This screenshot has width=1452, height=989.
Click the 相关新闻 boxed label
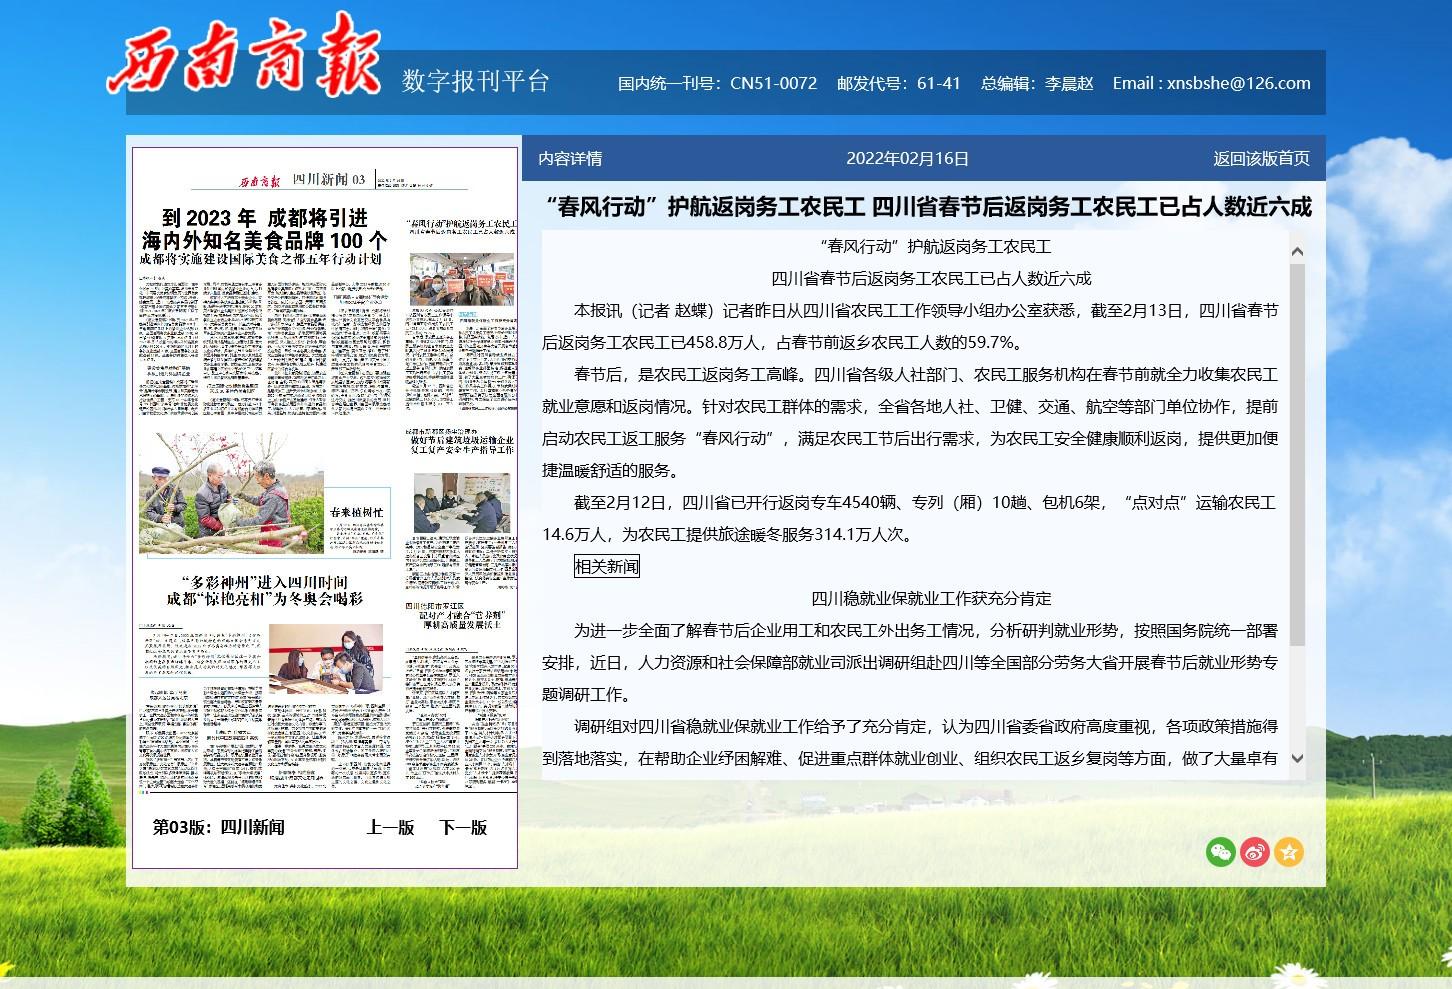[606, 566]
